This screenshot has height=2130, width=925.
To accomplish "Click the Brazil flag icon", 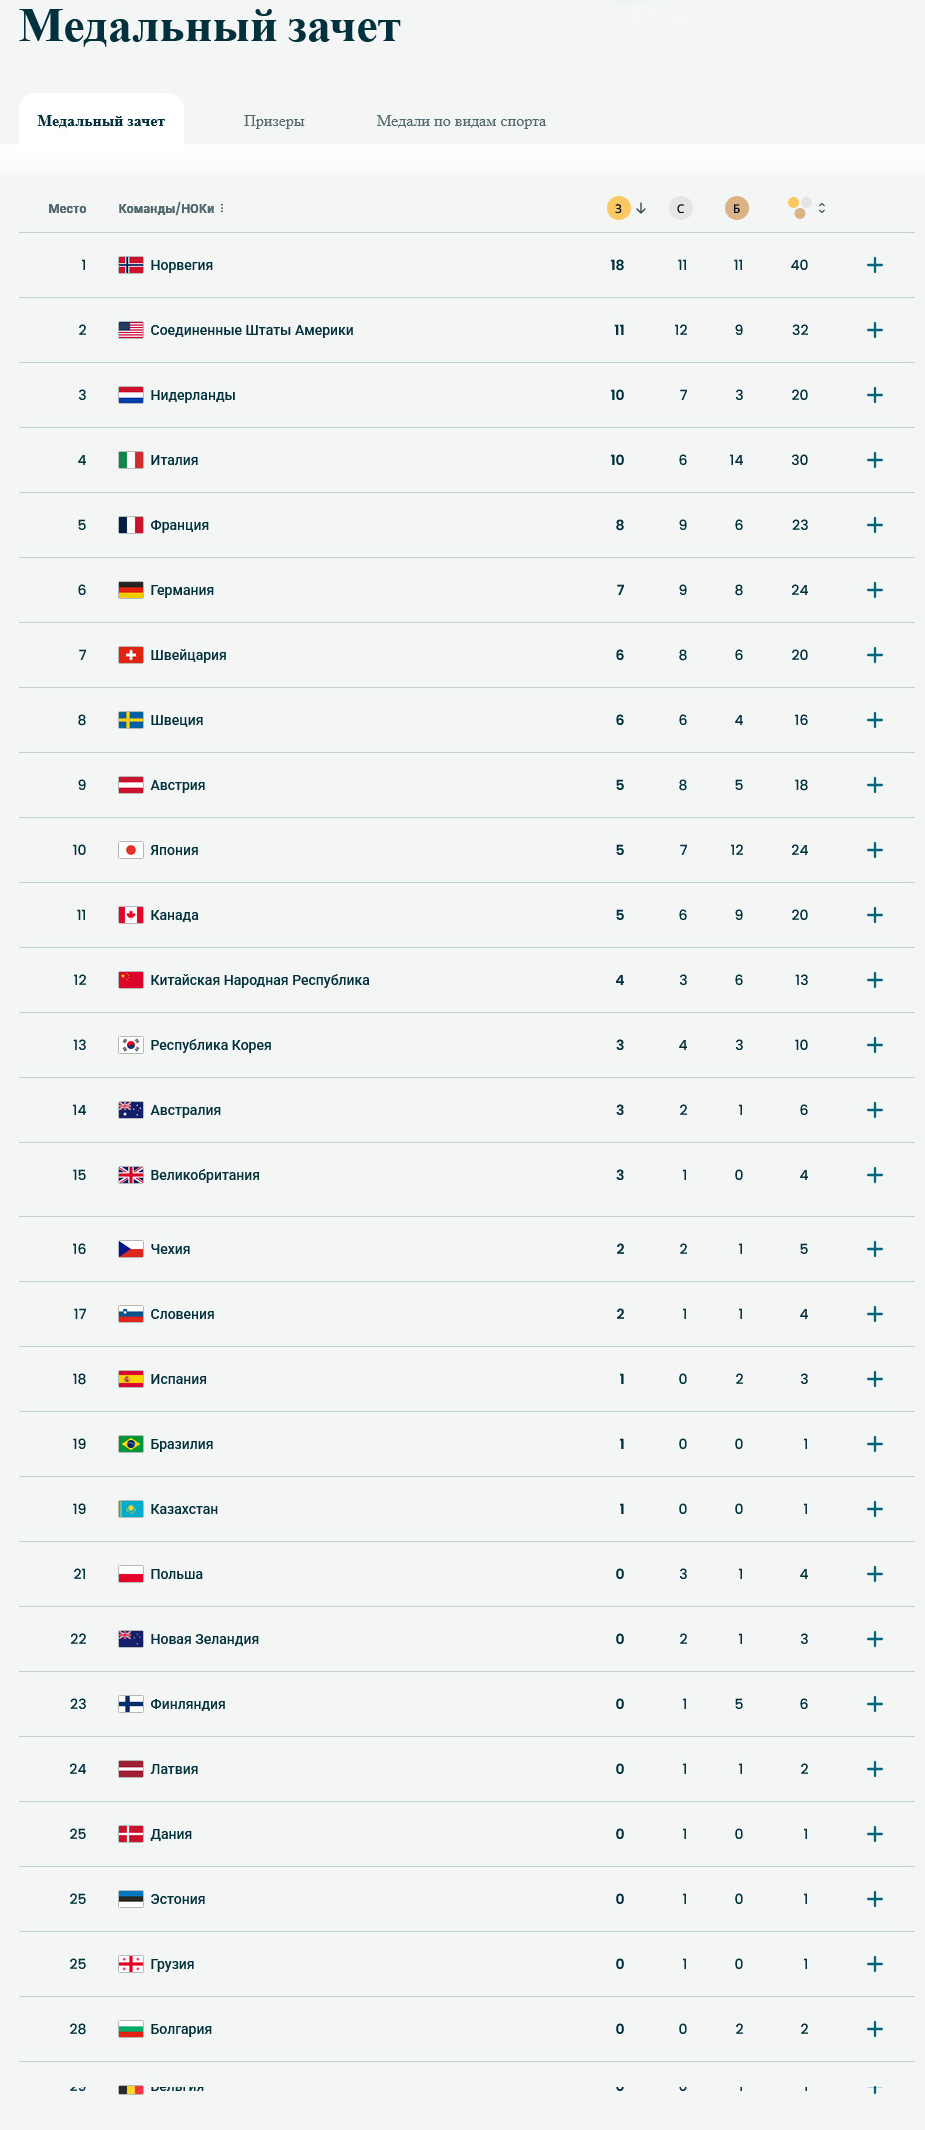I will (131, 1444).
